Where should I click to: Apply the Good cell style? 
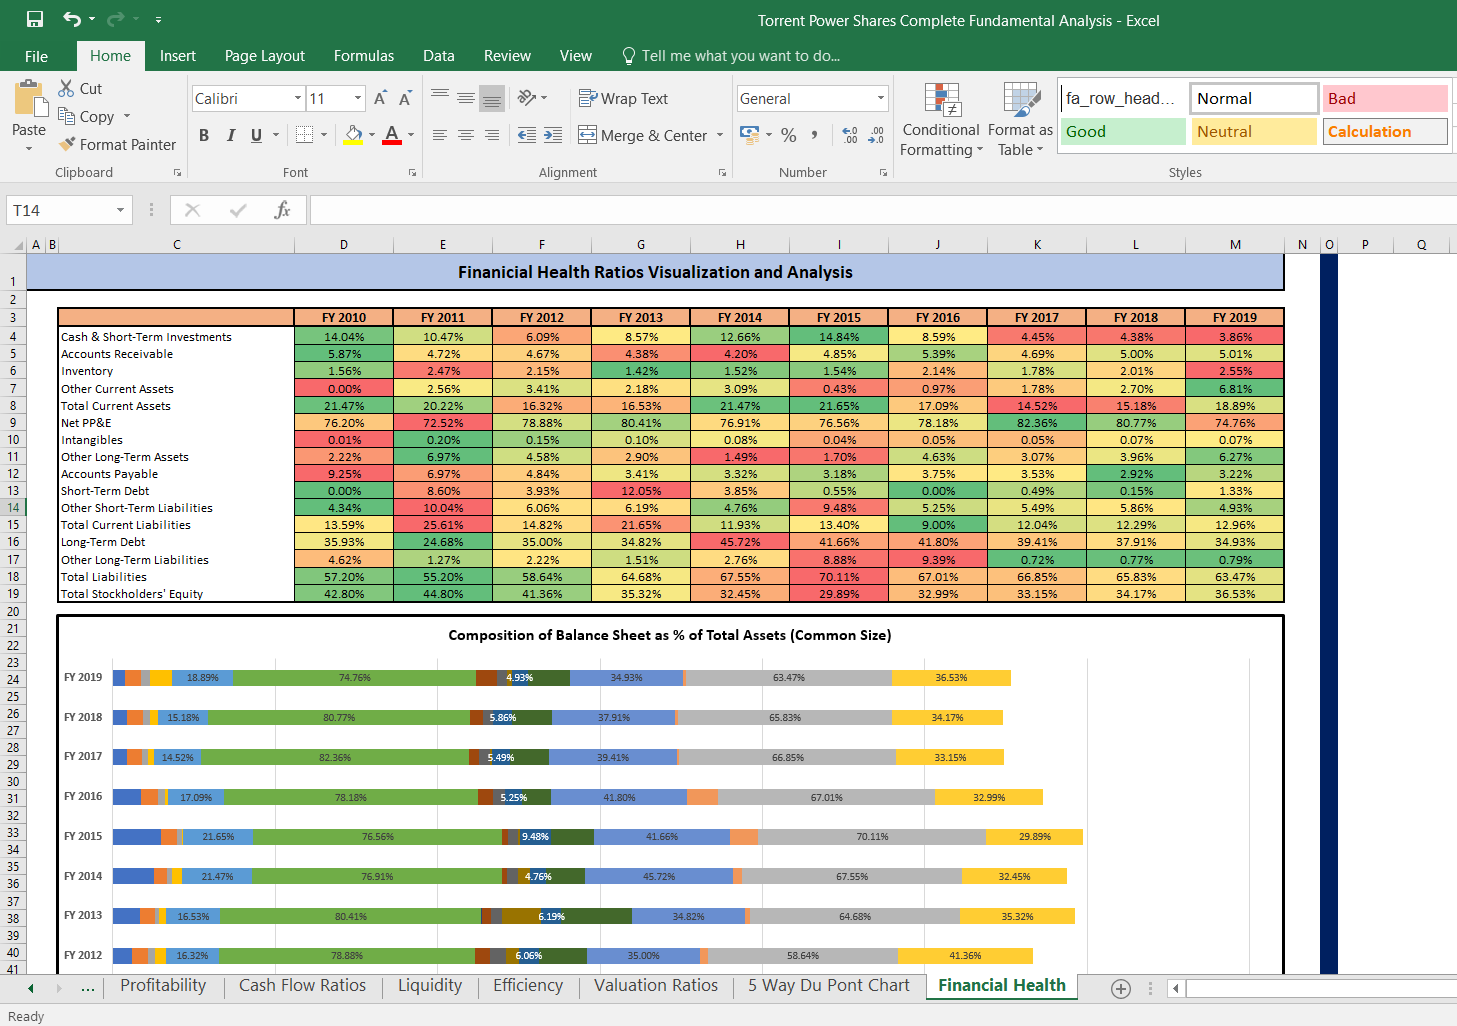click(1123, 131)
